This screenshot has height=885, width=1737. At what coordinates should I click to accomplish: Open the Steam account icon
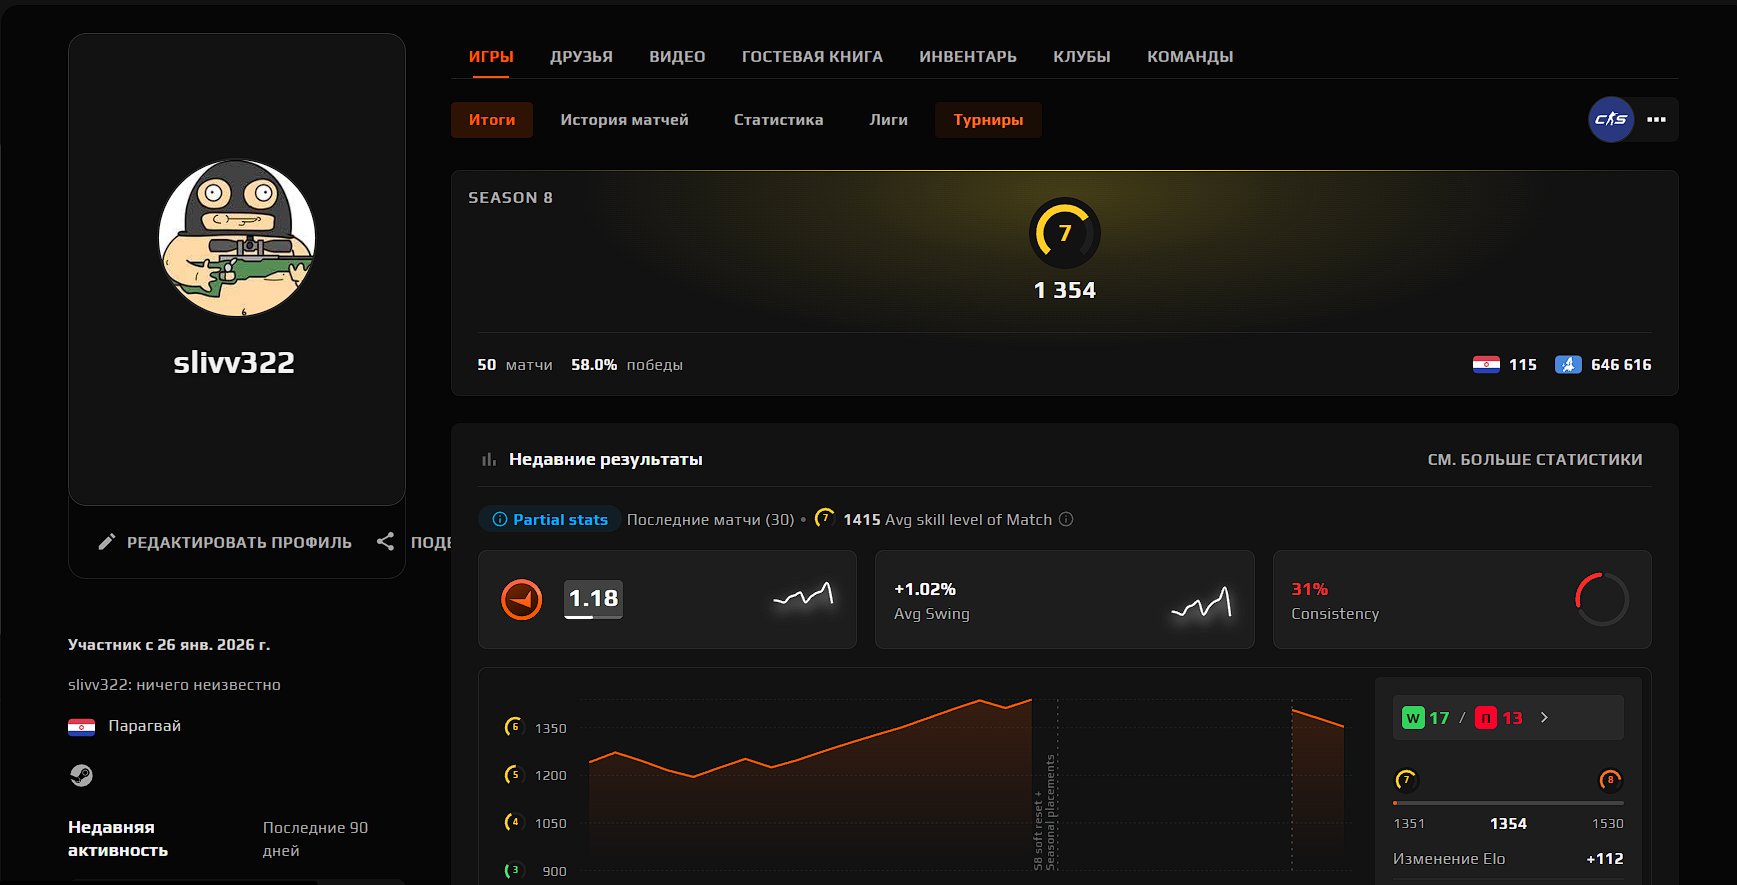click(81, 775)
